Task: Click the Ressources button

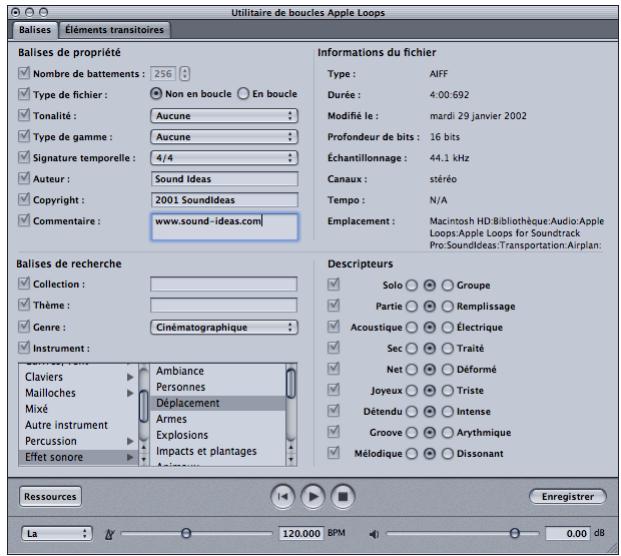Action: (x=50, y=497)
